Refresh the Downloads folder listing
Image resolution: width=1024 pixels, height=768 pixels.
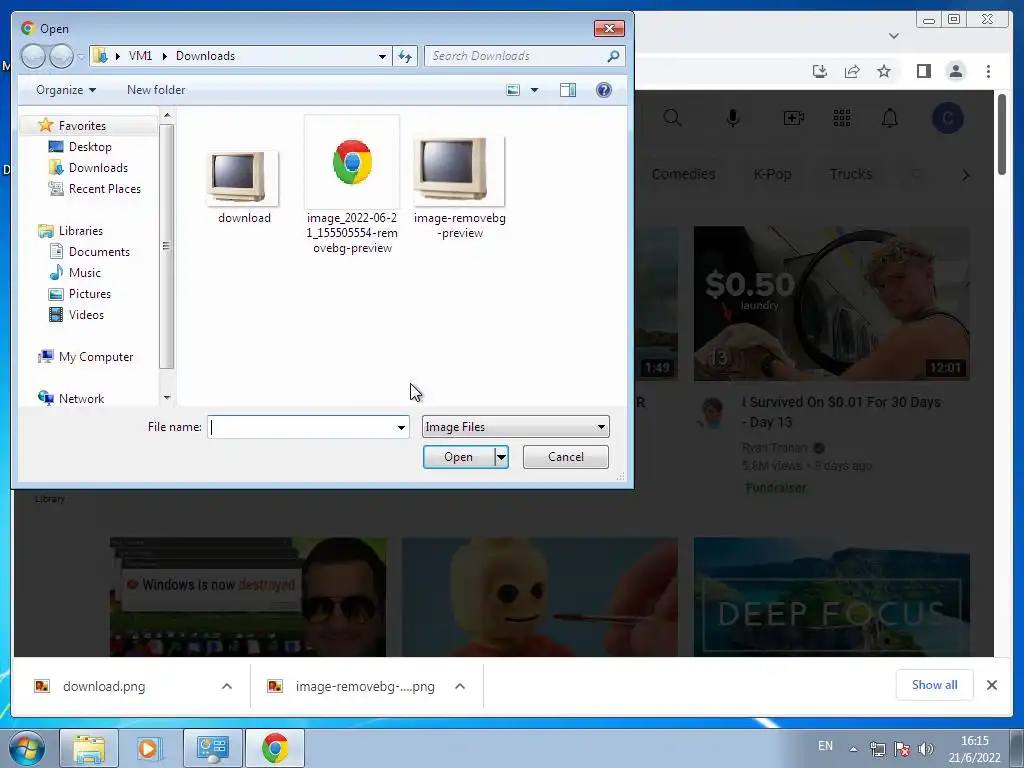coord(405,56)
